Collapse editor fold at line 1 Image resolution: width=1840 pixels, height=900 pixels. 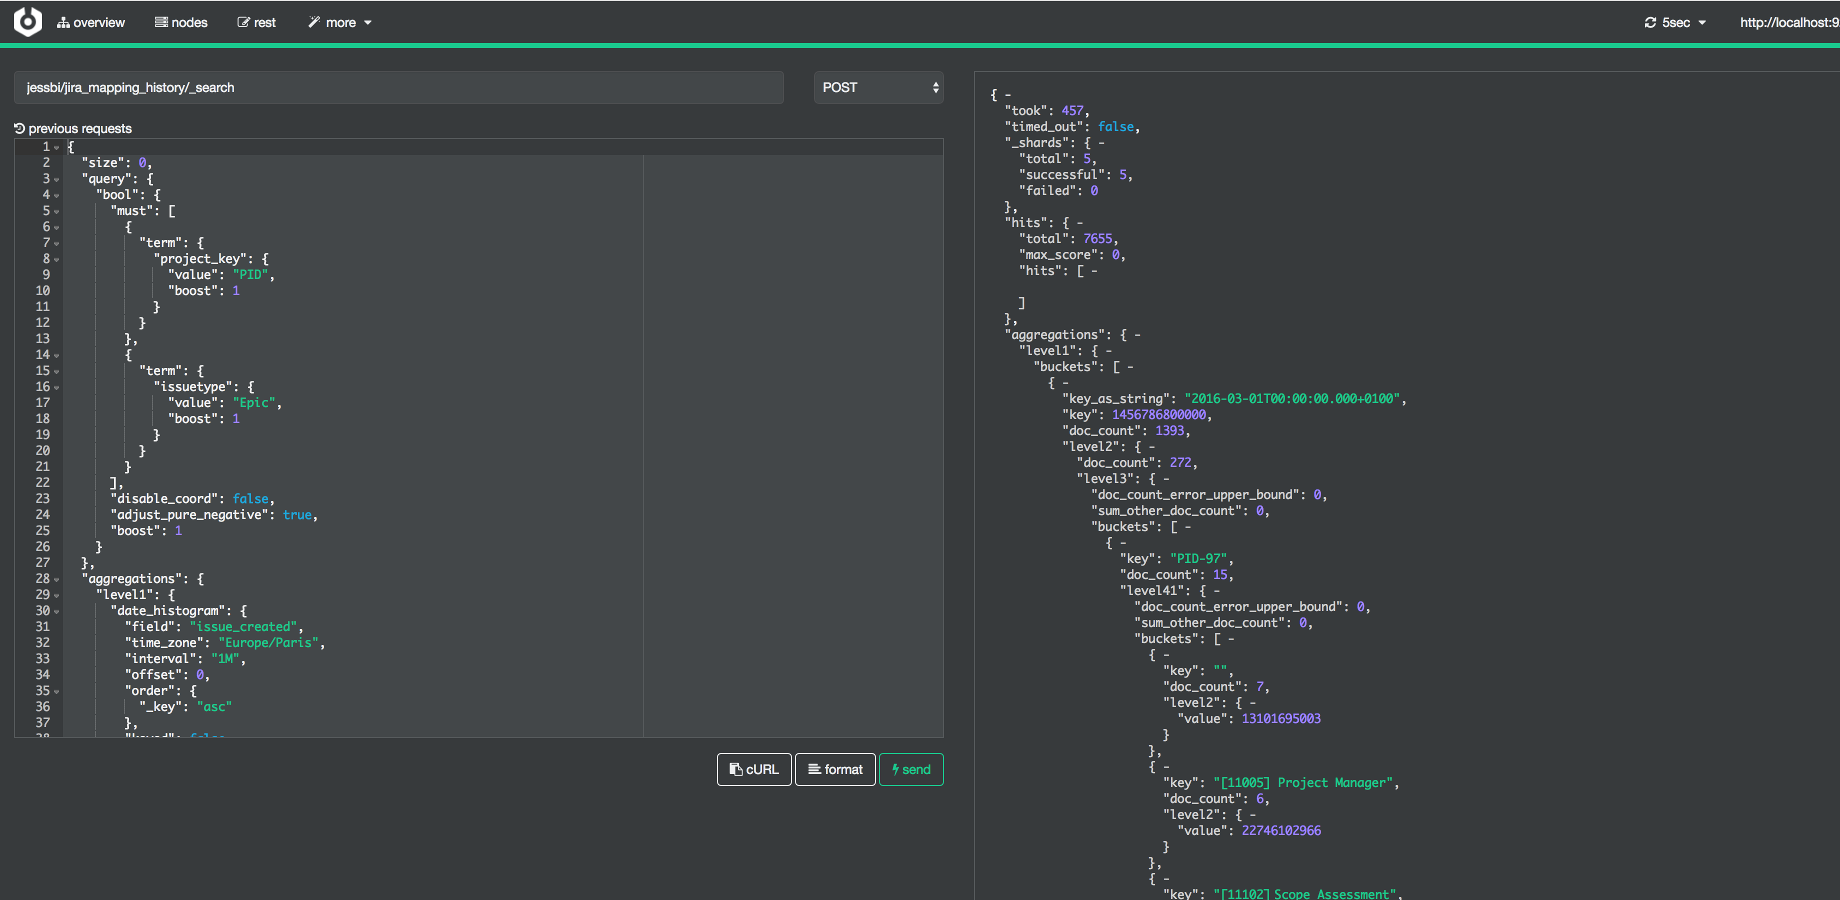pos(57,147)
